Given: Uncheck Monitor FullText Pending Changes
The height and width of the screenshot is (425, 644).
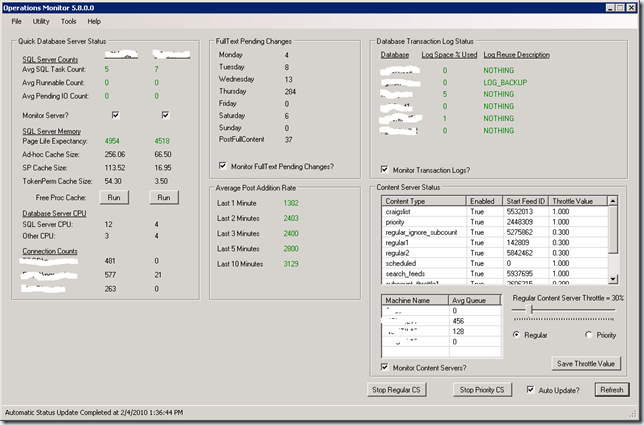Looking at the screenshot, I should (223, 166).
